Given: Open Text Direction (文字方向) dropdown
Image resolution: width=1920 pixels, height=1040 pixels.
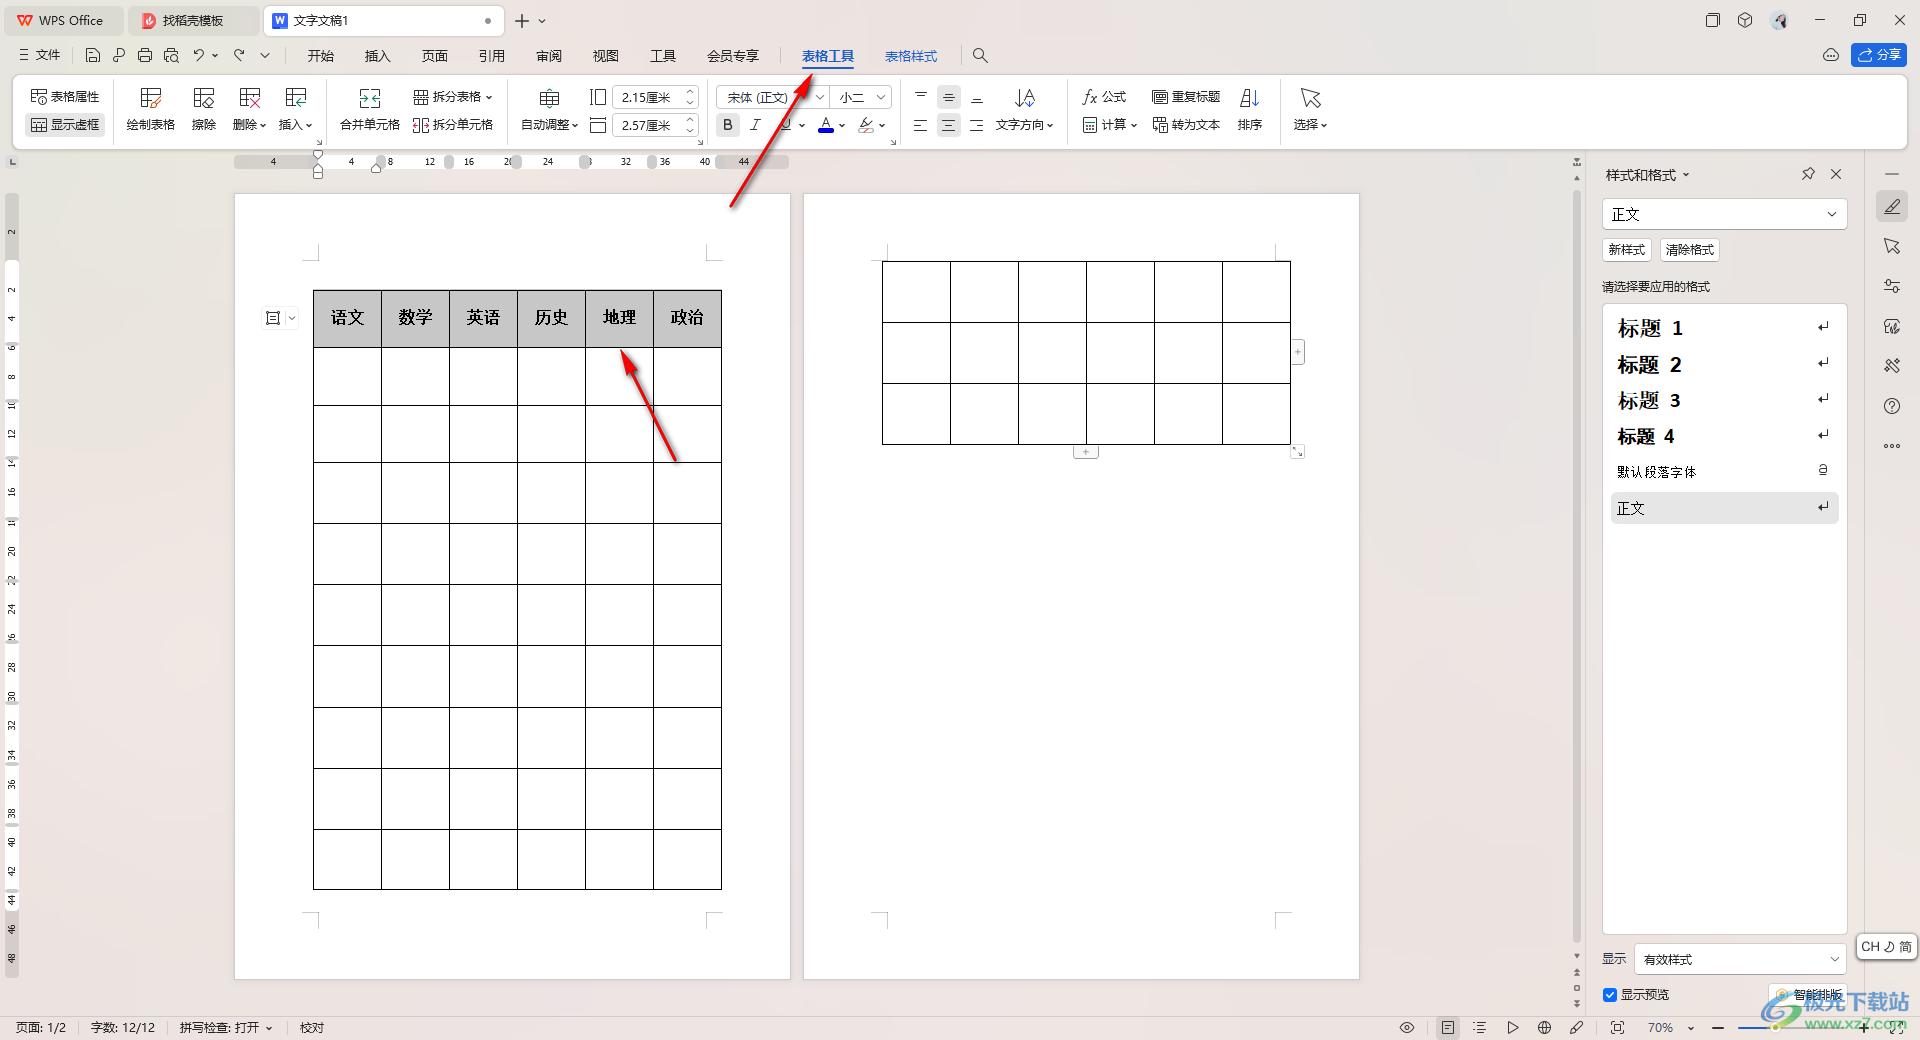Looking at the screenshot, I should tap(1025, 125).
